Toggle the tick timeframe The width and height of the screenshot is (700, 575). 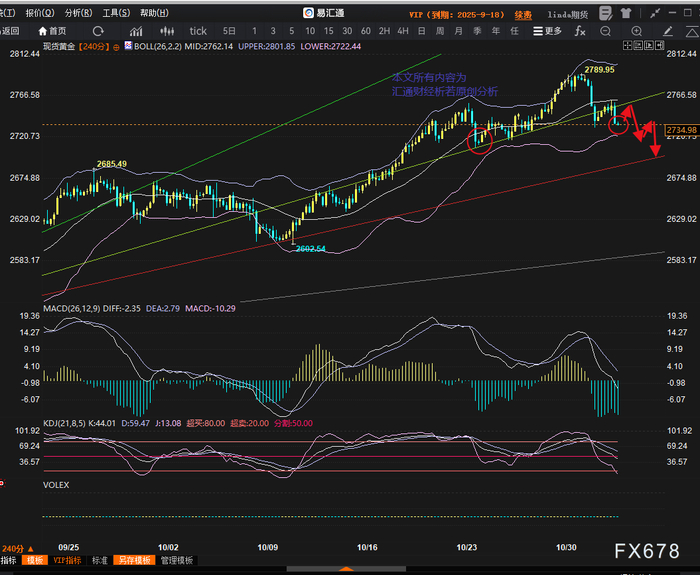[x=199, y=31]
